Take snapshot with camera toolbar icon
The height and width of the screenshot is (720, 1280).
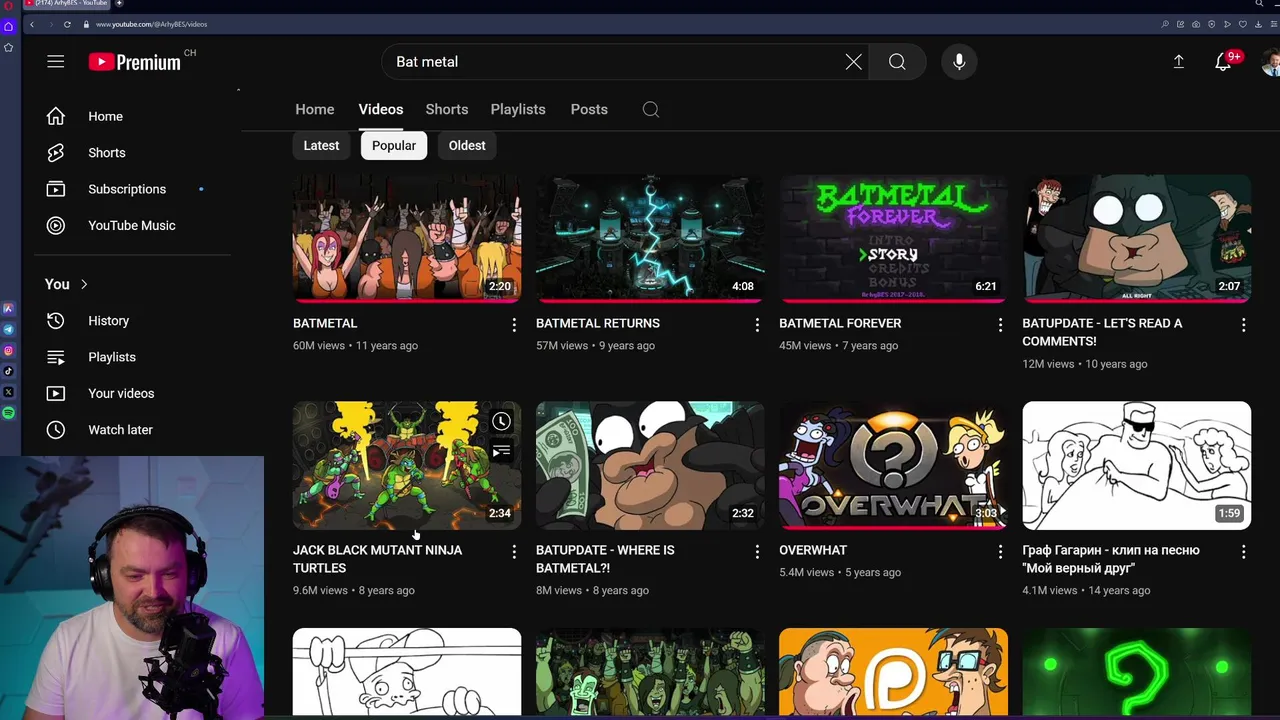point(1196,24)
